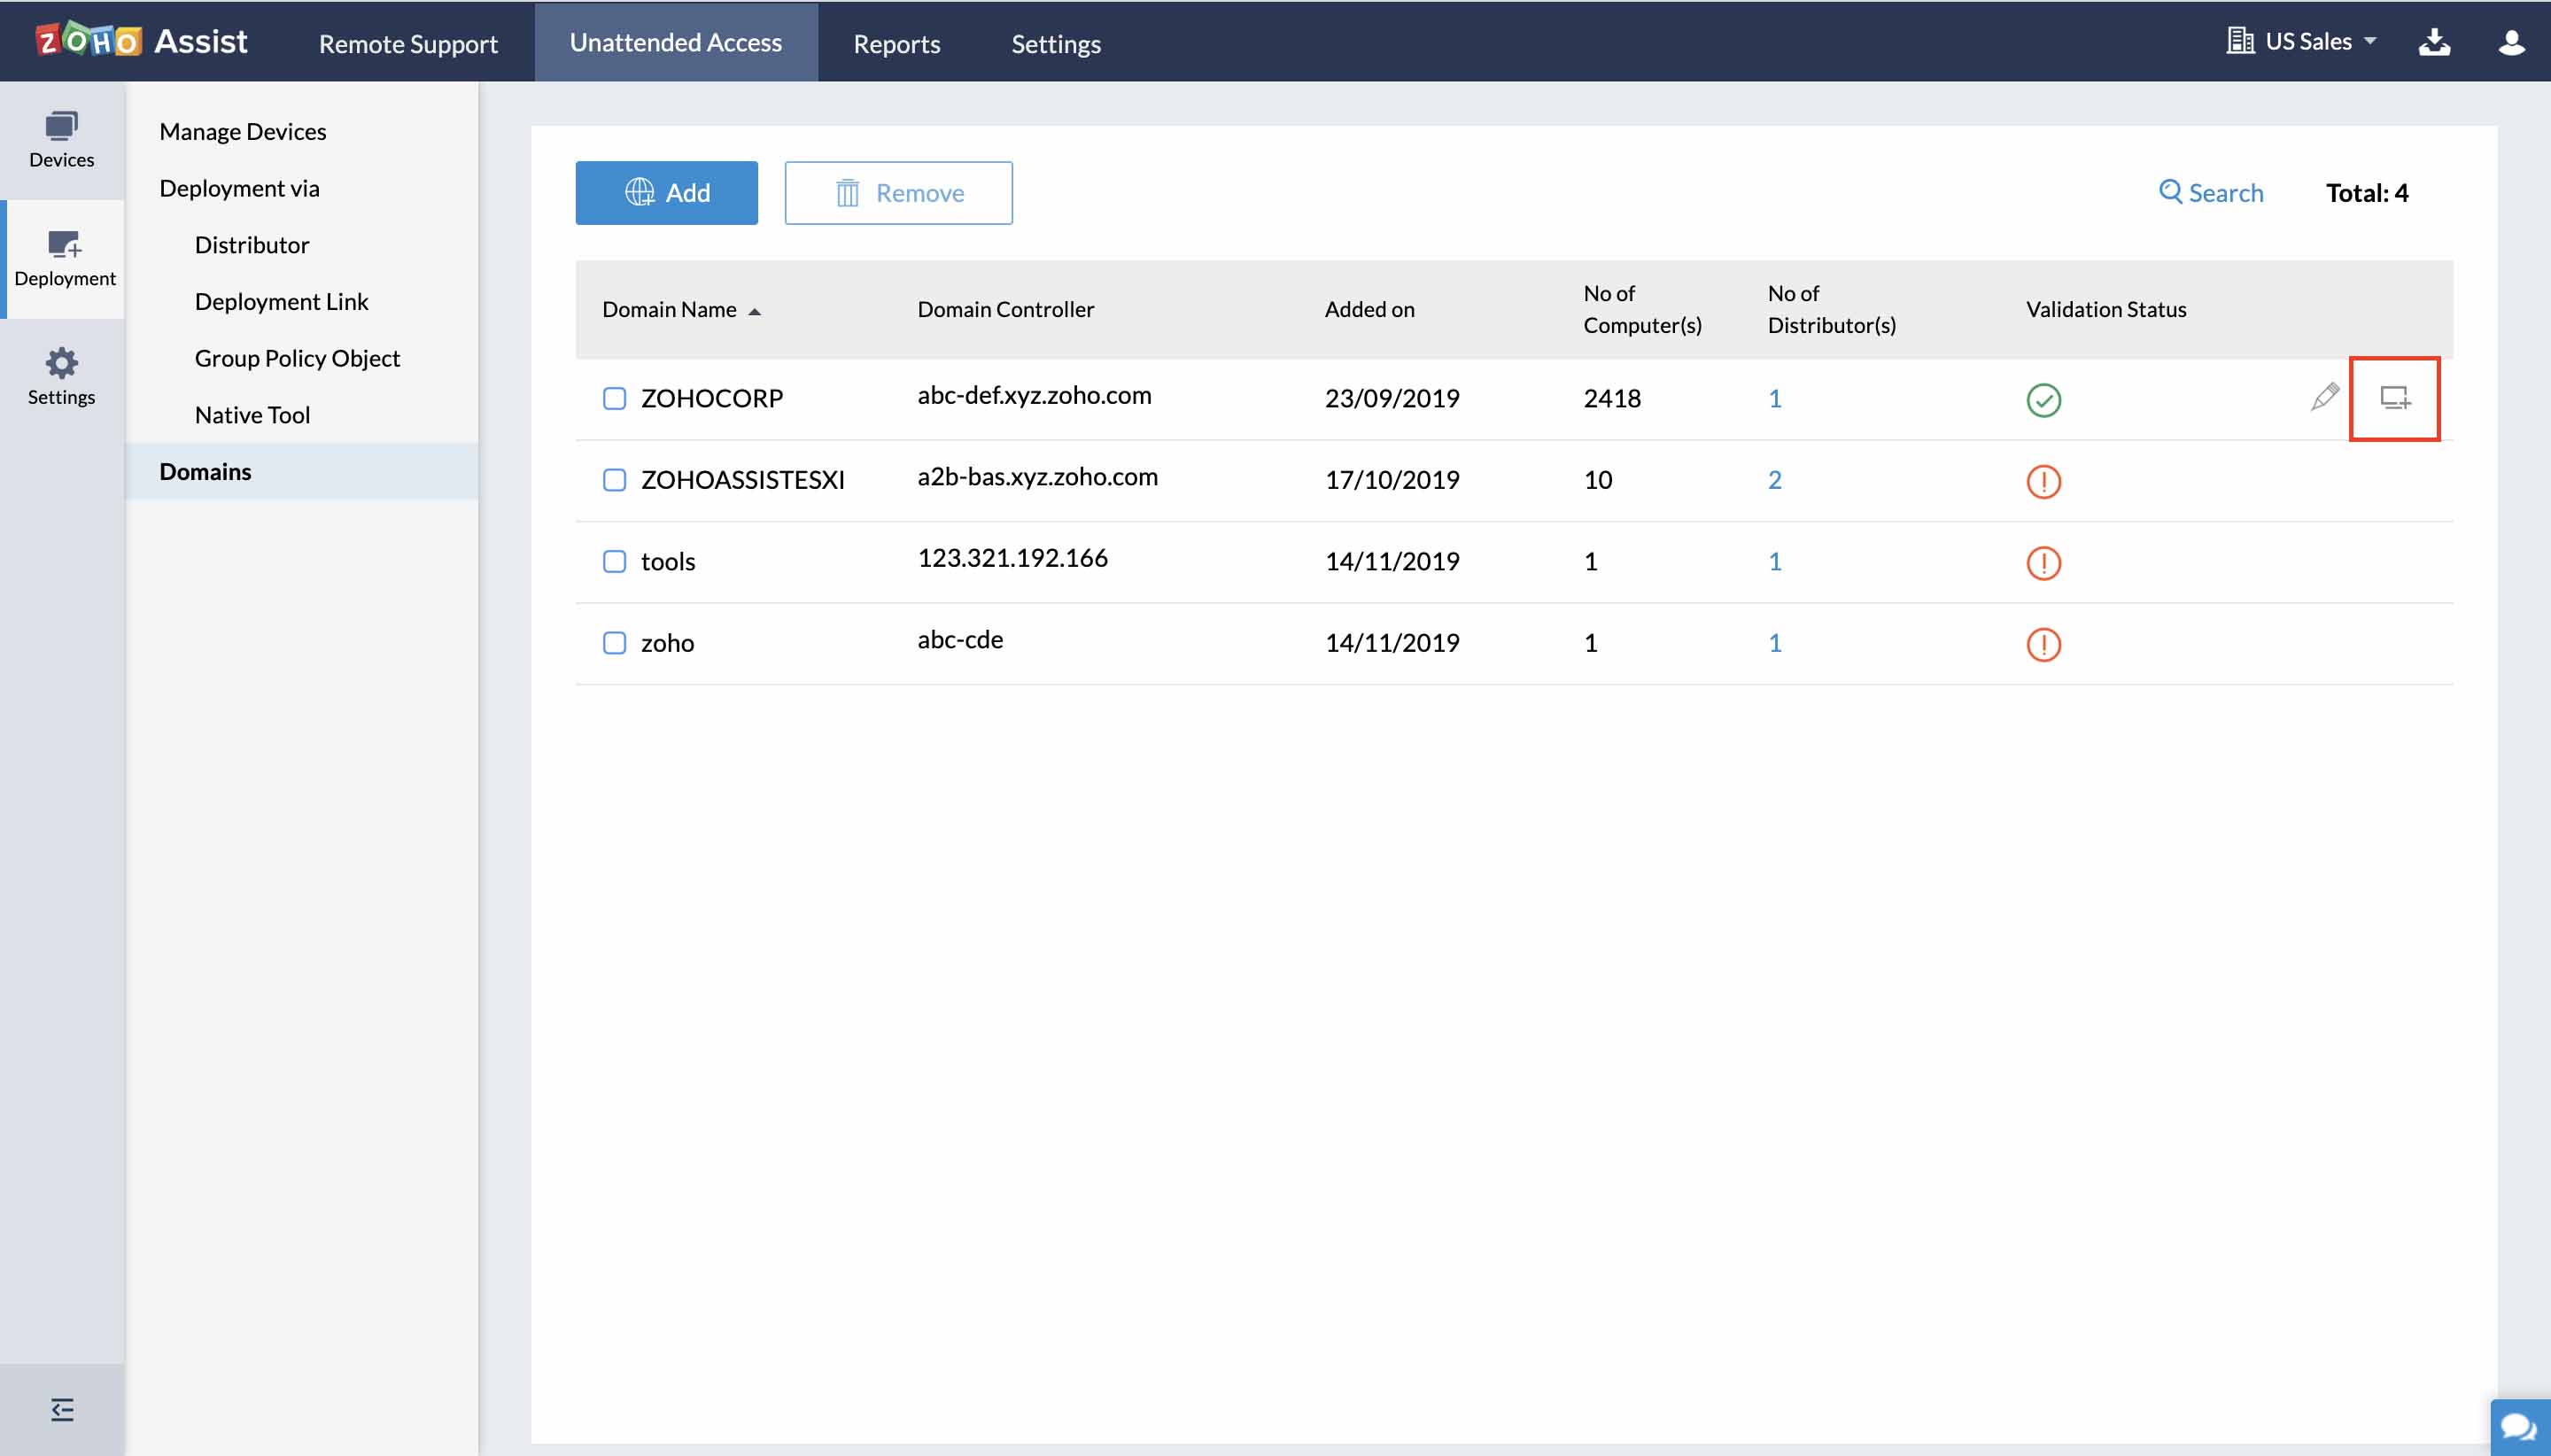This screenshot has width=2551, height=1456.
Task: Click ZOHOASSISTESXI domain name
Action: pyautogui.click(x=742, y=480)
